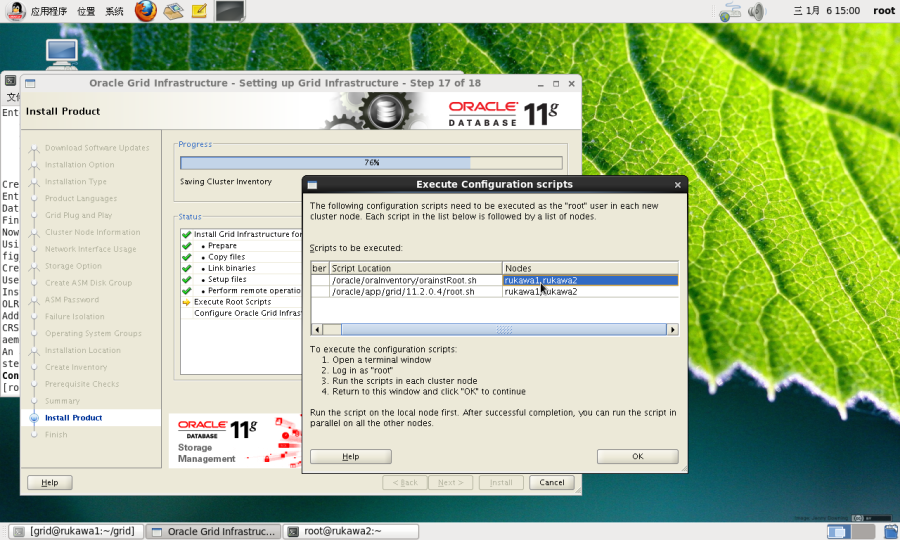Click Failure Isolation step in sidebar
900x540 pixels.
[x=75, y=316]
